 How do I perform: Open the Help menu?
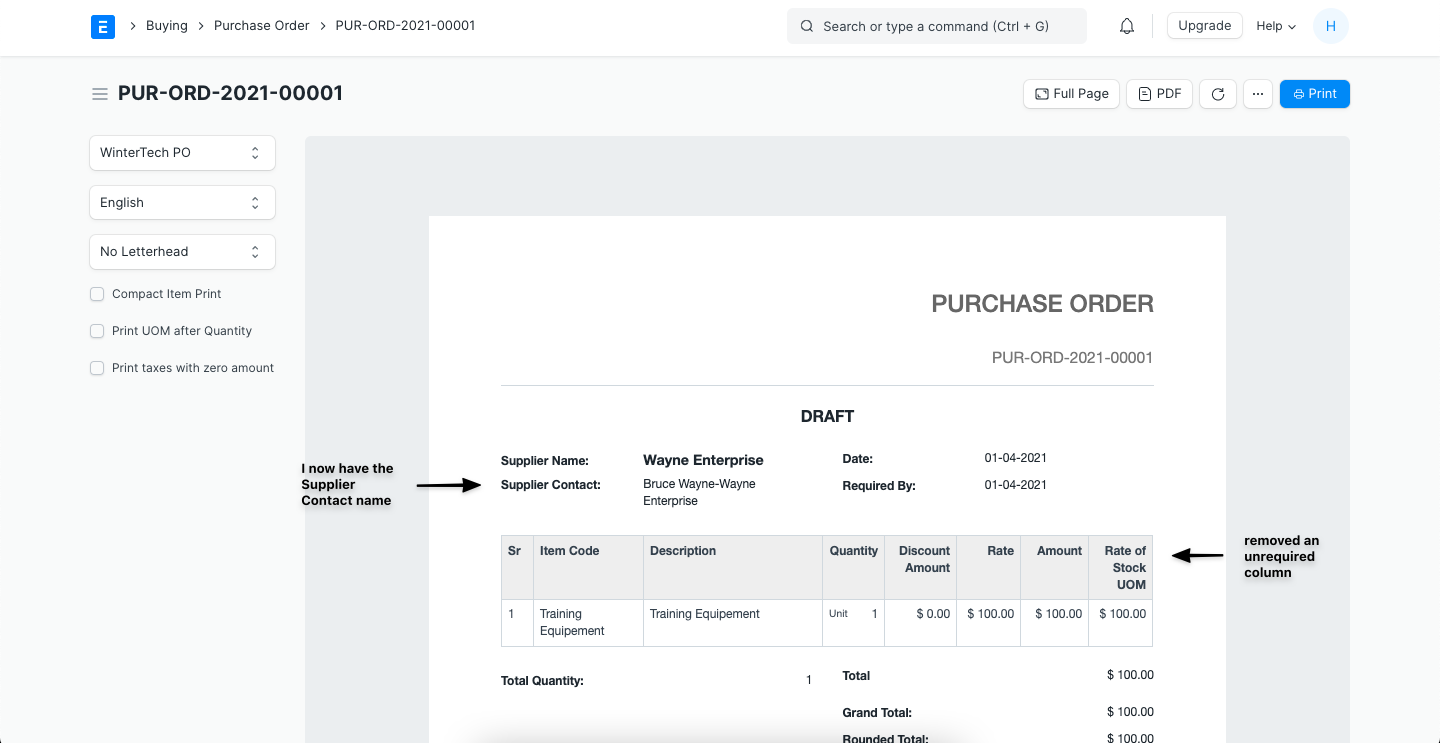point(1276,26)
